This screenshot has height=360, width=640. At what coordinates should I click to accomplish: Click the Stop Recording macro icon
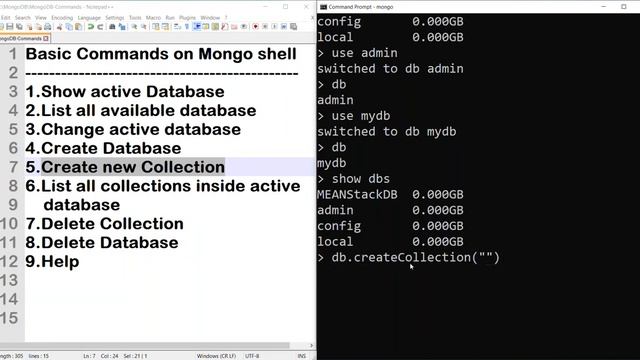[x=264, y=27]
